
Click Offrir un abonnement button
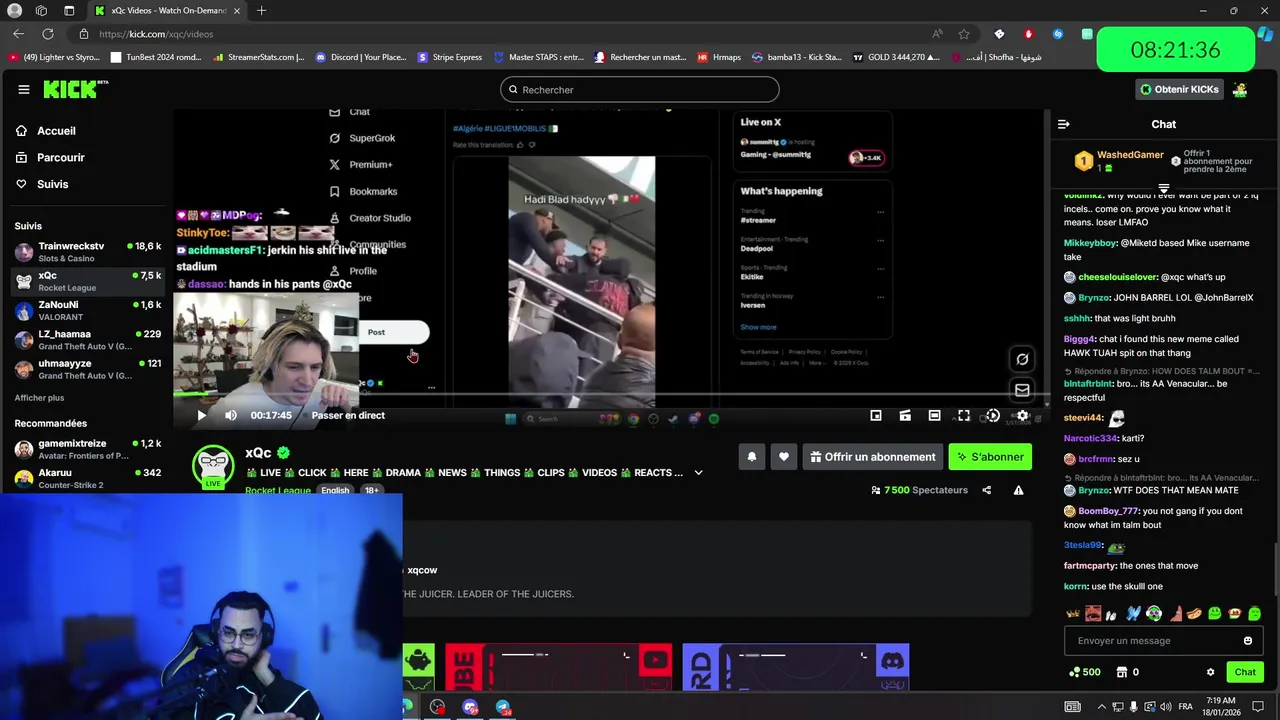[x=873, y=457]
